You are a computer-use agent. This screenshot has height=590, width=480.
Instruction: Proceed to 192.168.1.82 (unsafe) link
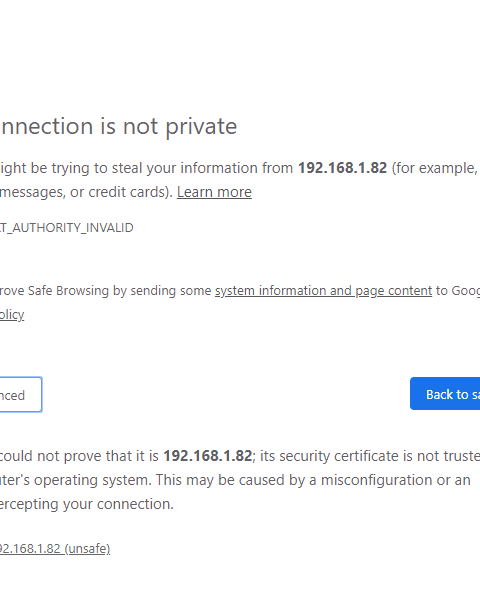pyautogui.click(x=55, y=549)
